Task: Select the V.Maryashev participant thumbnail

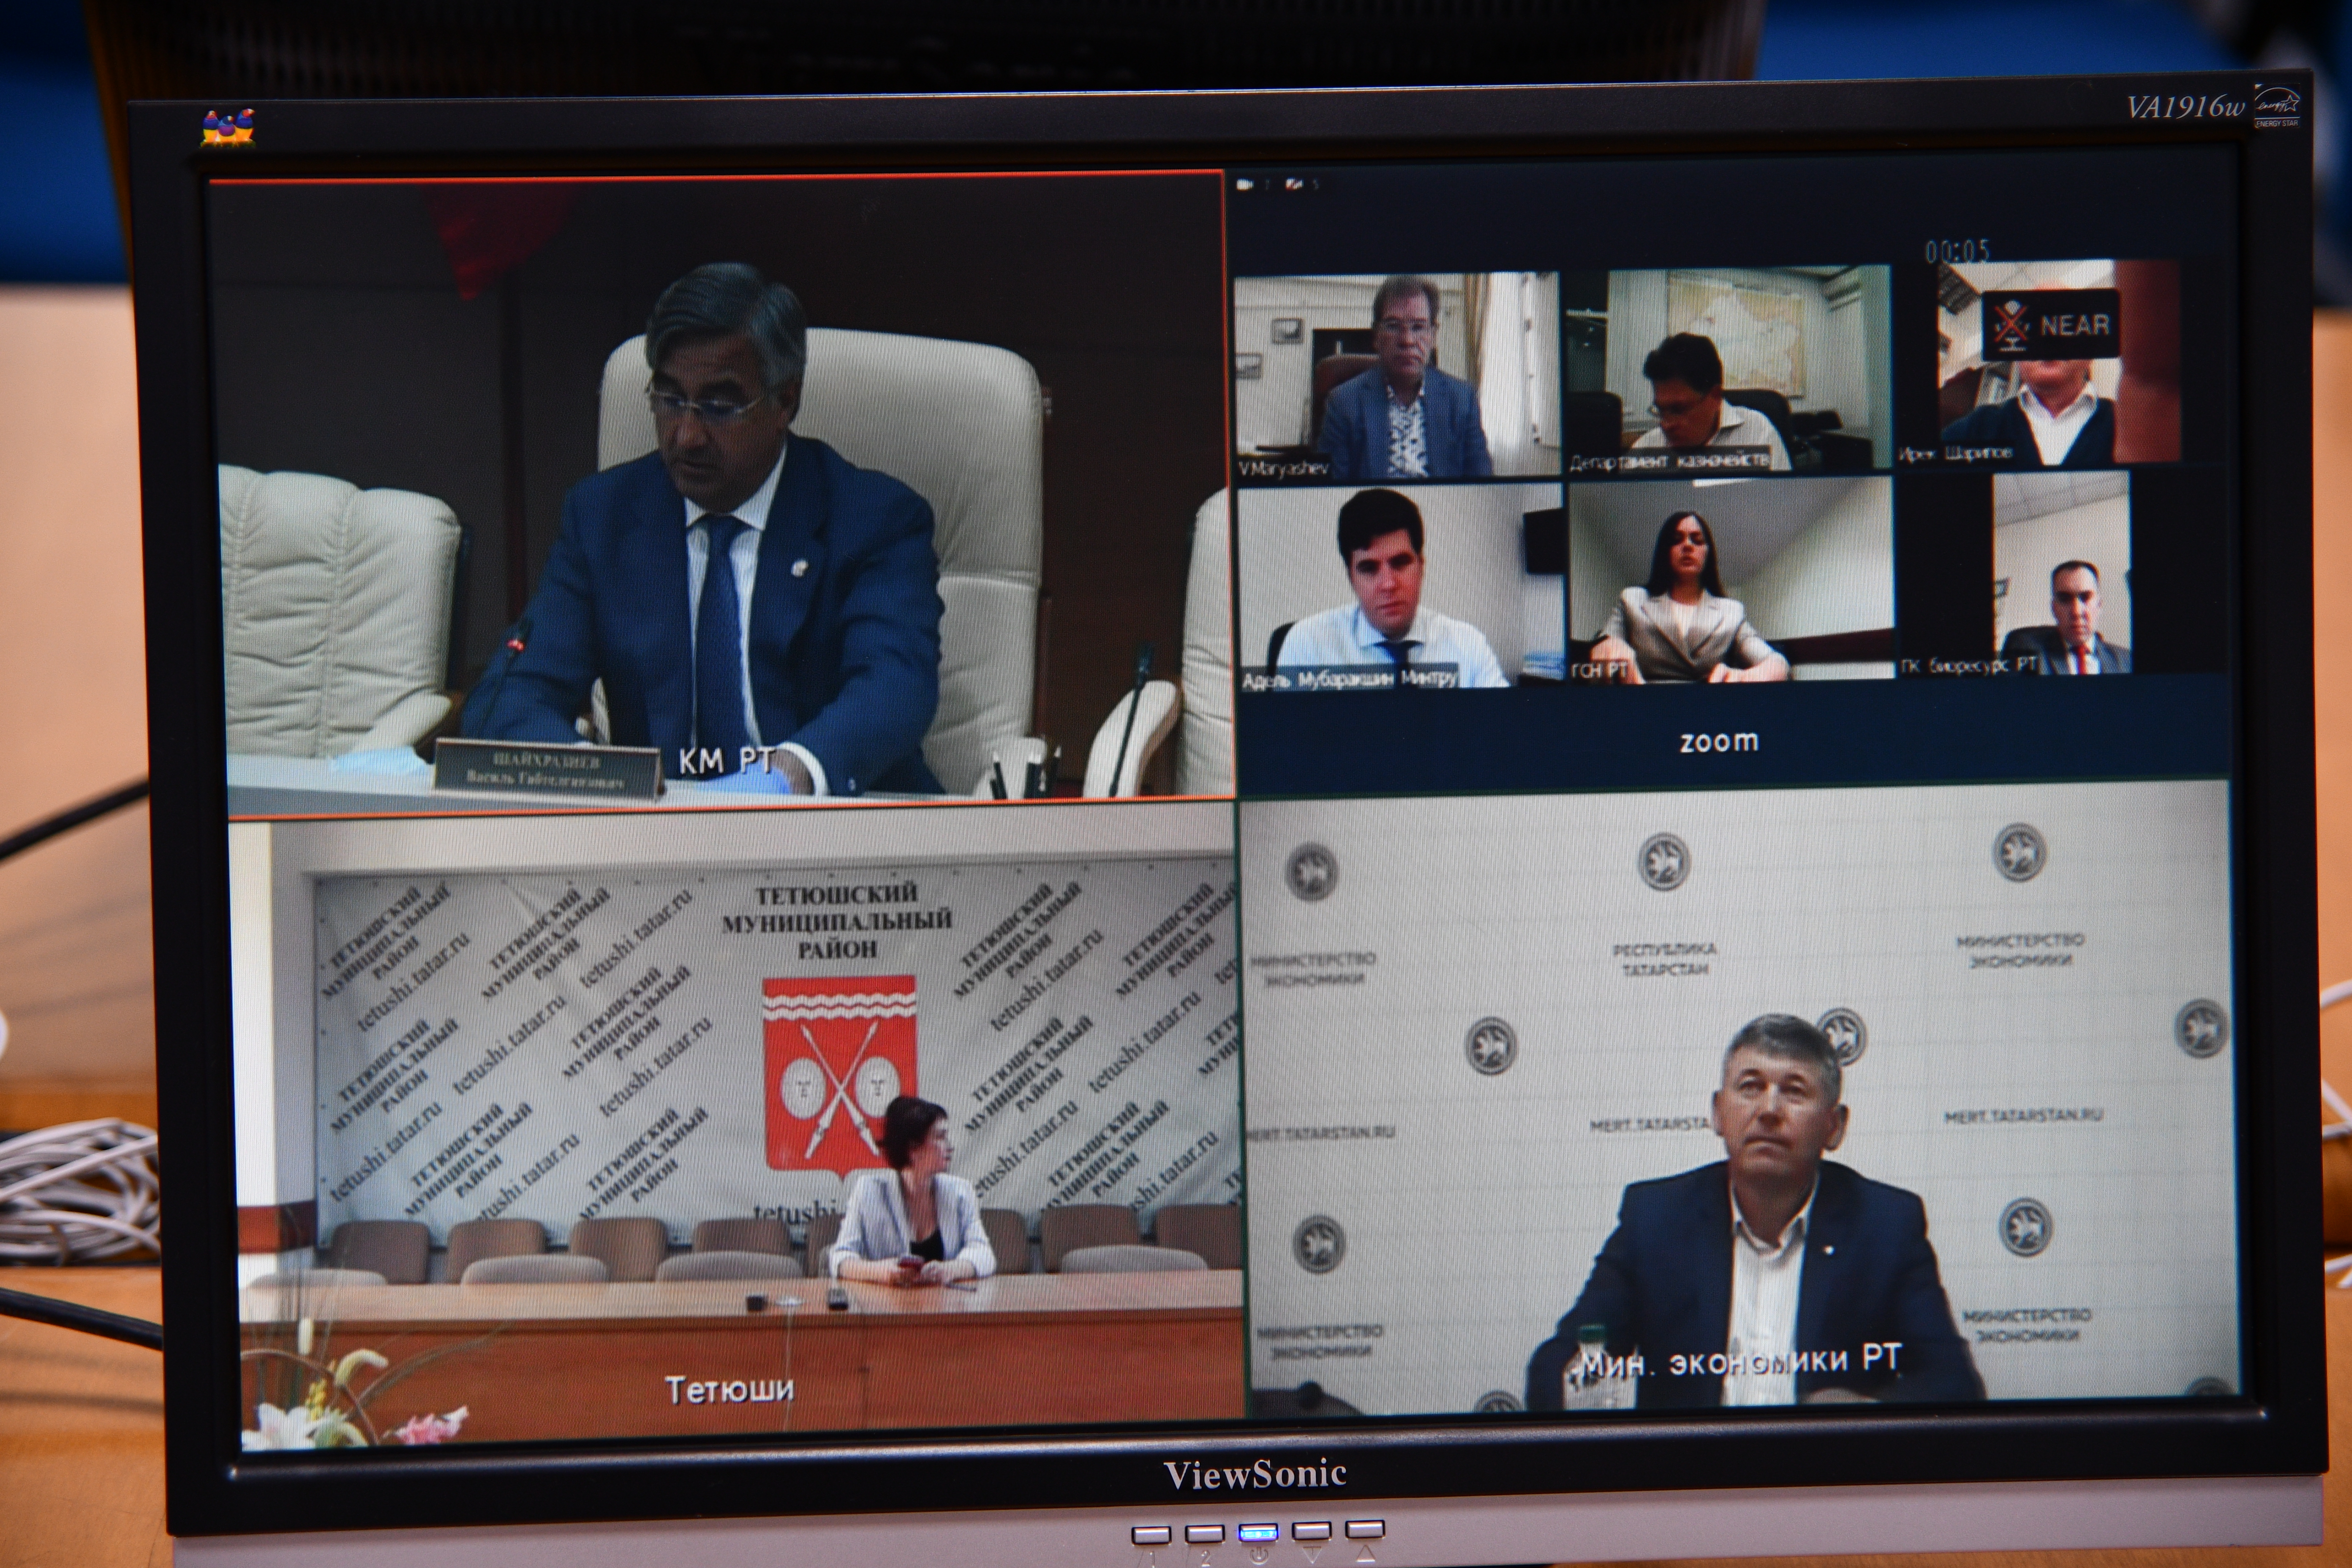Action: pos(1397,374)
